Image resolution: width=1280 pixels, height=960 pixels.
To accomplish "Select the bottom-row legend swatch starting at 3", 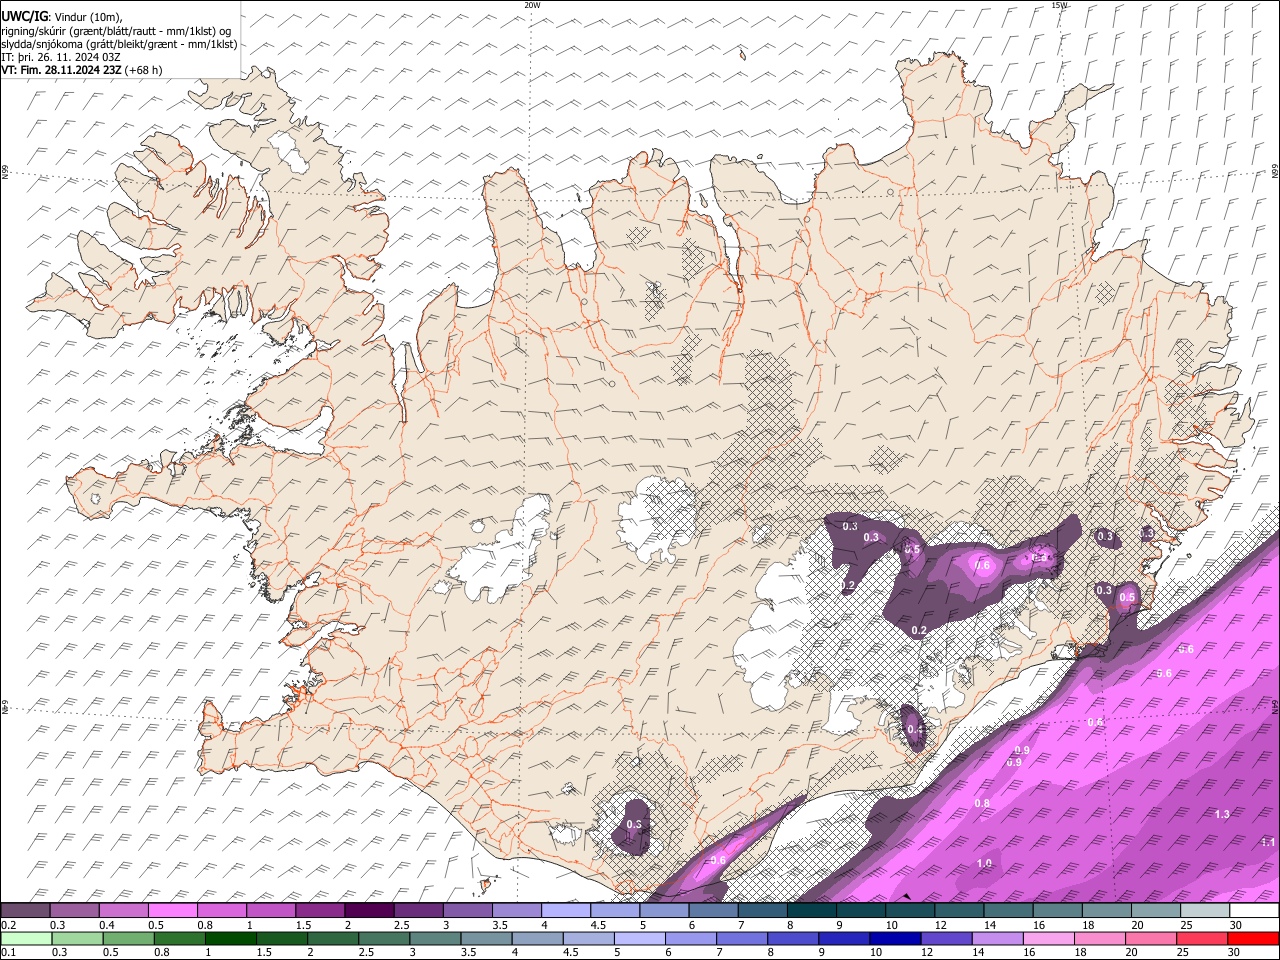I will [435, 938].
